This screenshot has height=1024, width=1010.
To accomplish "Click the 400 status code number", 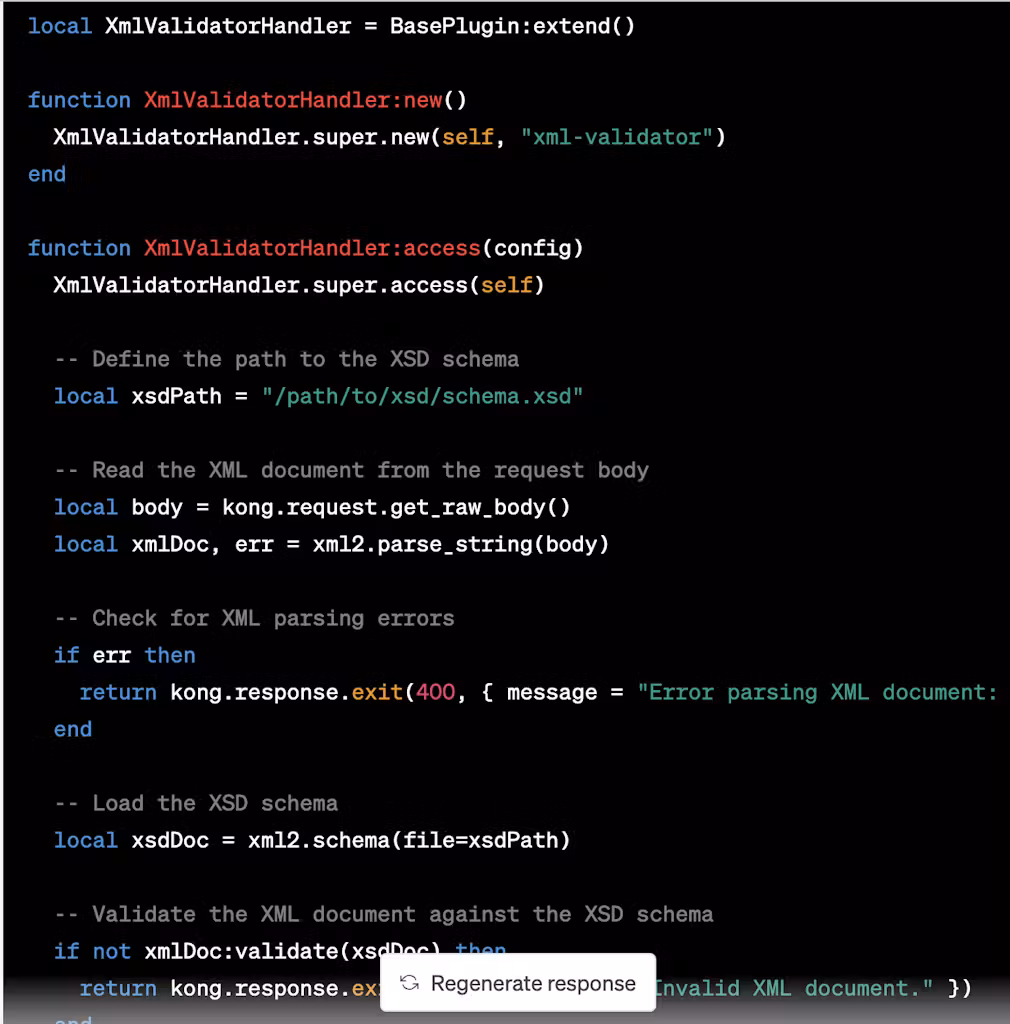I will (x=435, y=692).
